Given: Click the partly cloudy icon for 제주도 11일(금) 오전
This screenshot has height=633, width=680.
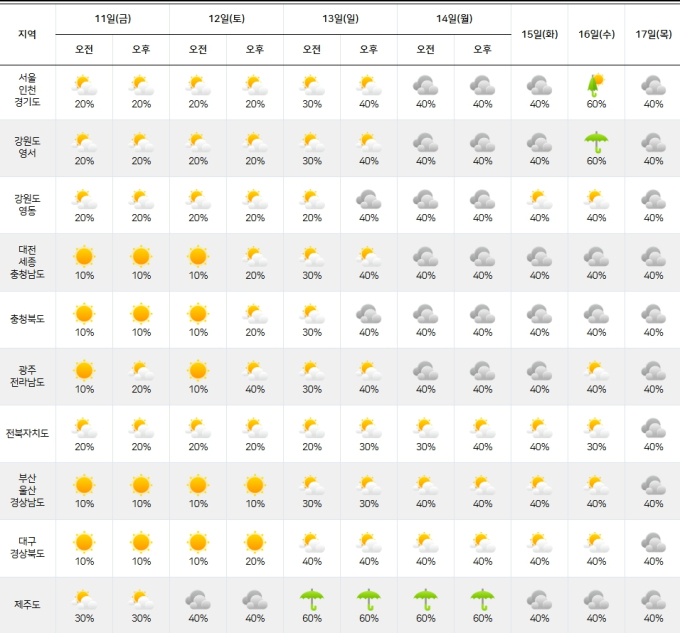Looking at the screenshot, I should coord(84,600).
